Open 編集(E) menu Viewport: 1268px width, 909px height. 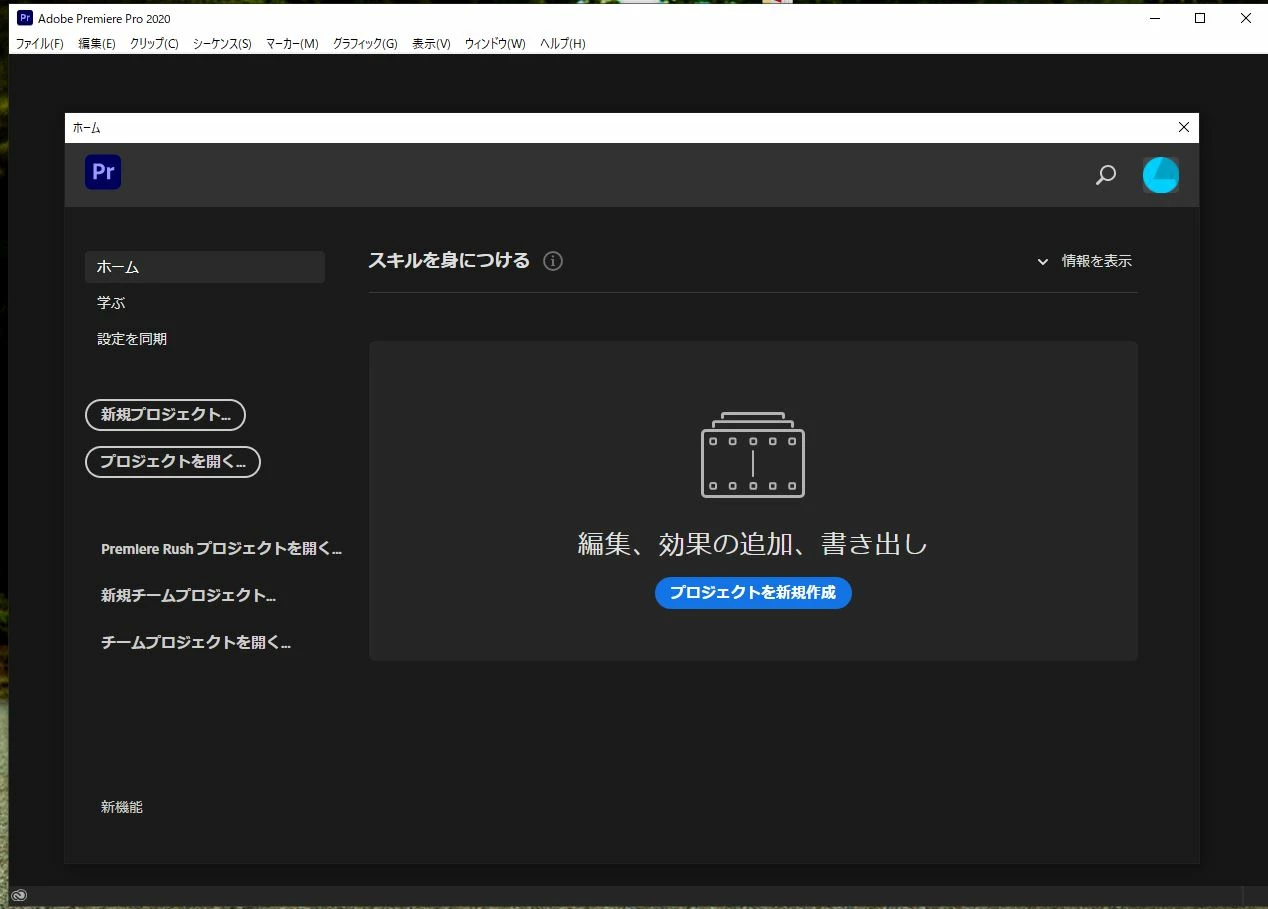click(97, 44)
